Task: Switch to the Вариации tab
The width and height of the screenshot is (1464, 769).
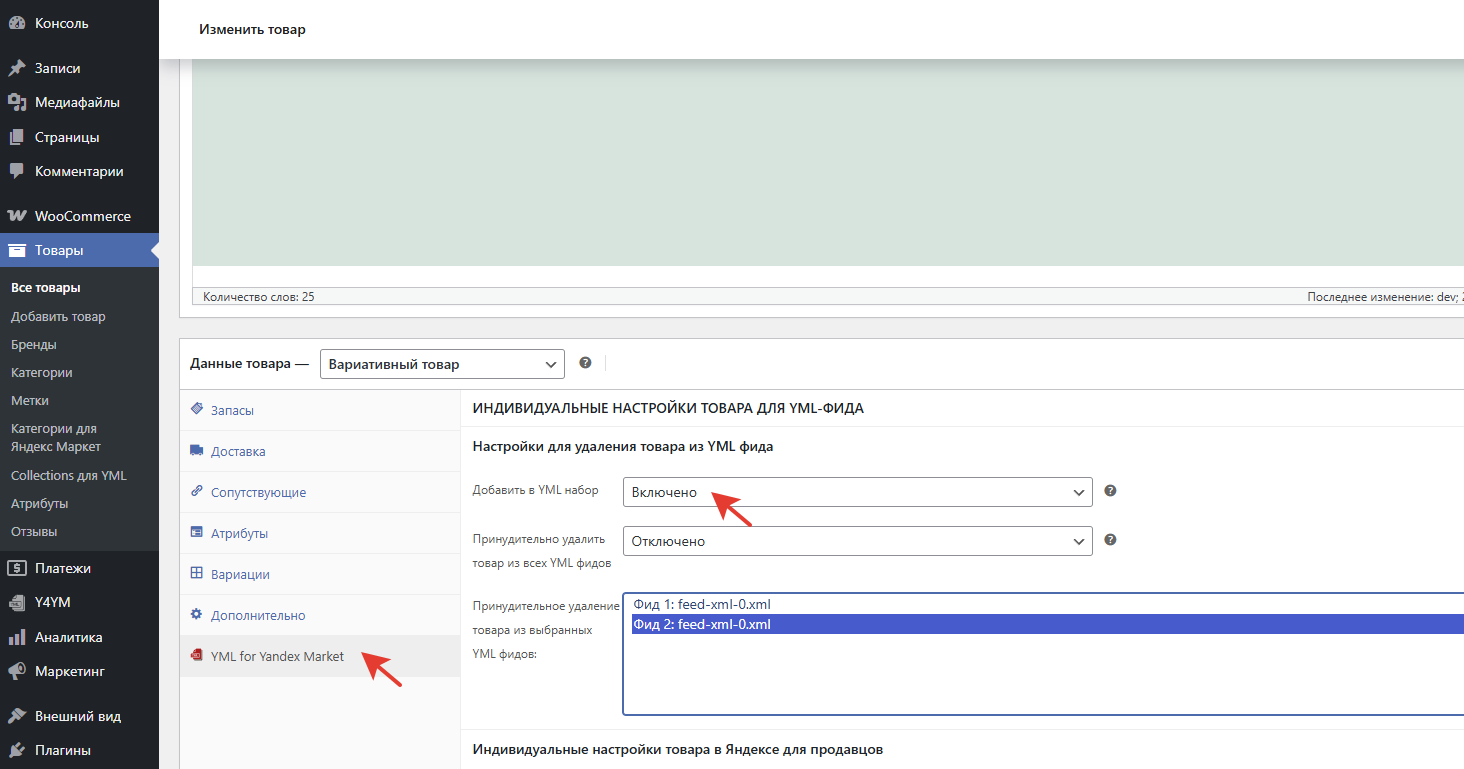Action: coord(240,575)
